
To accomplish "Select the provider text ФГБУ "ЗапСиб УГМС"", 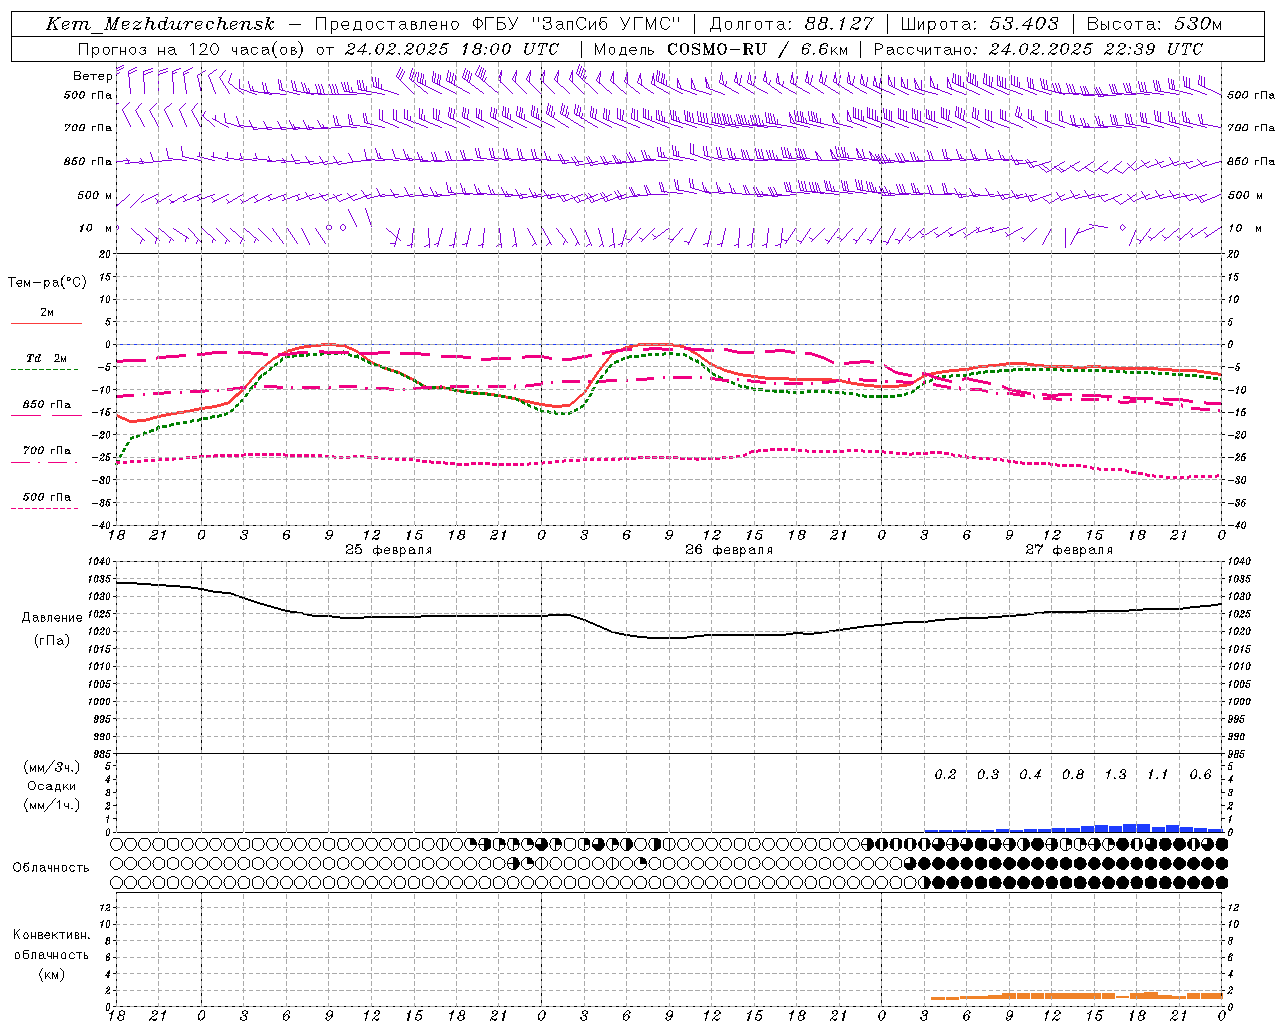I will click(x=576, y=24).
